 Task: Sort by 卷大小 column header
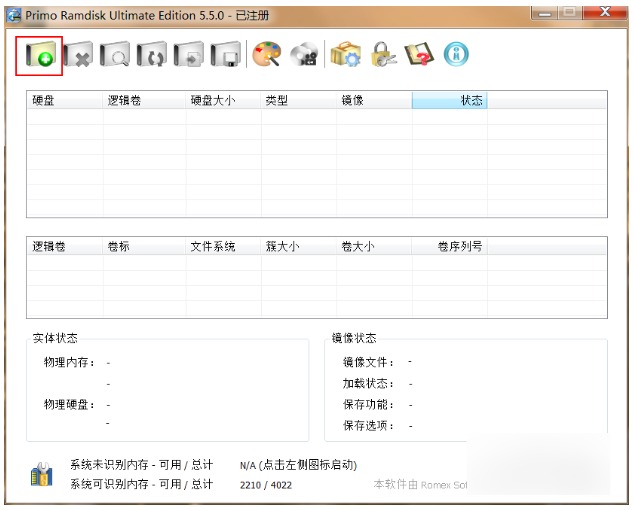[x=374, y=246]
